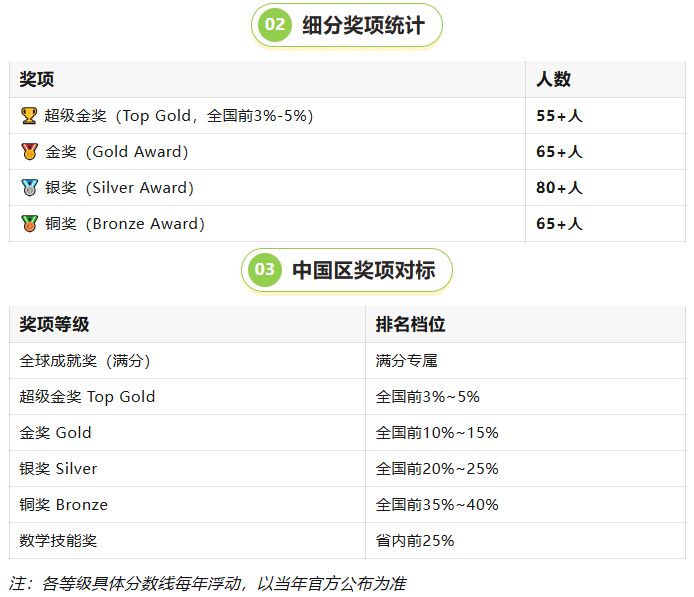Click the gold medal icon beside 金奖
Viewport: 694px width, 597px height.
click(29, 152)
